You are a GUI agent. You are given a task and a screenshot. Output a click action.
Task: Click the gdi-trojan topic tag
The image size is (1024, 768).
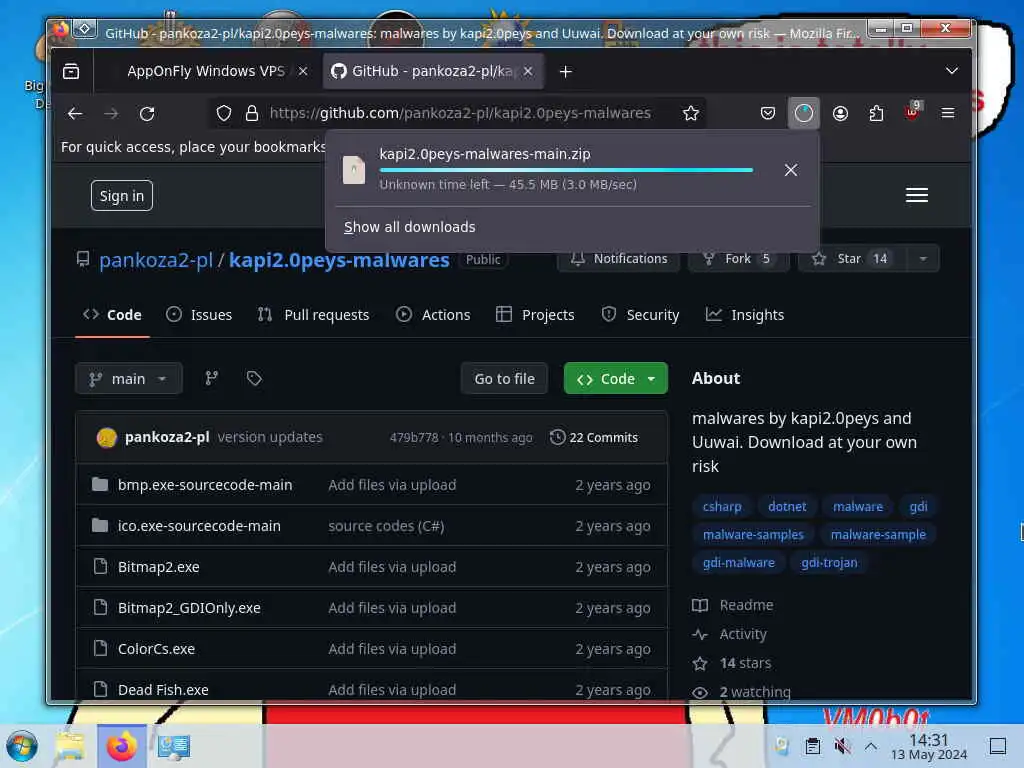click(x=829, y=562)
